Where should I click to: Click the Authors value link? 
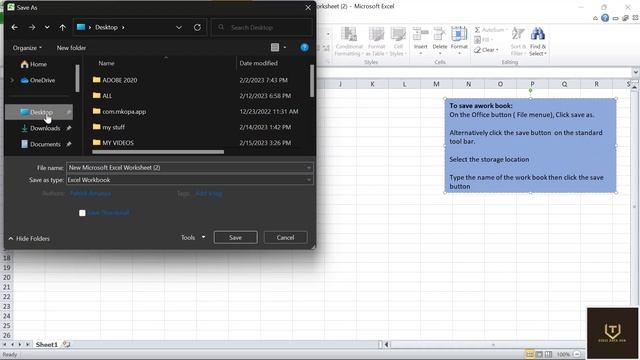[90, 193]
